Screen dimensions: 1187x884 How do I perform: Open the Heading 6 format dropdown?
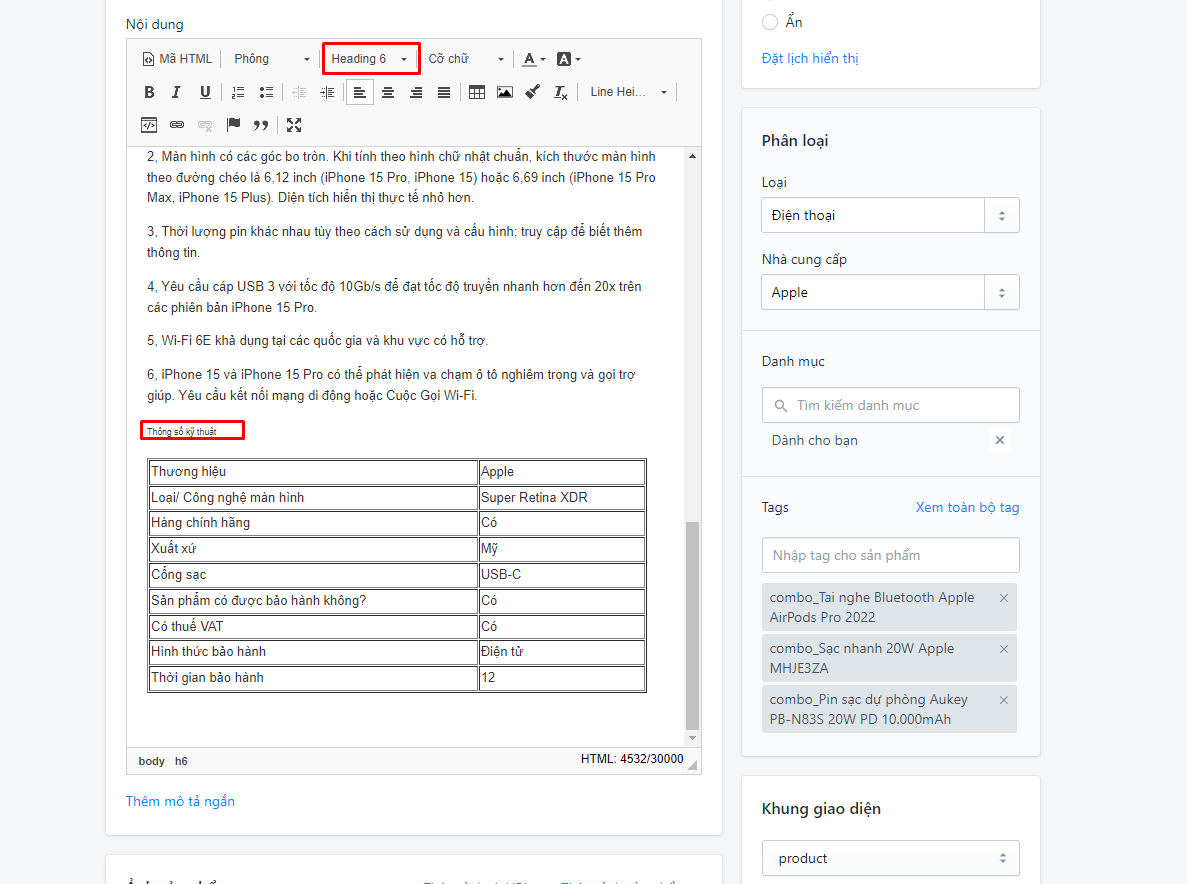369,59
